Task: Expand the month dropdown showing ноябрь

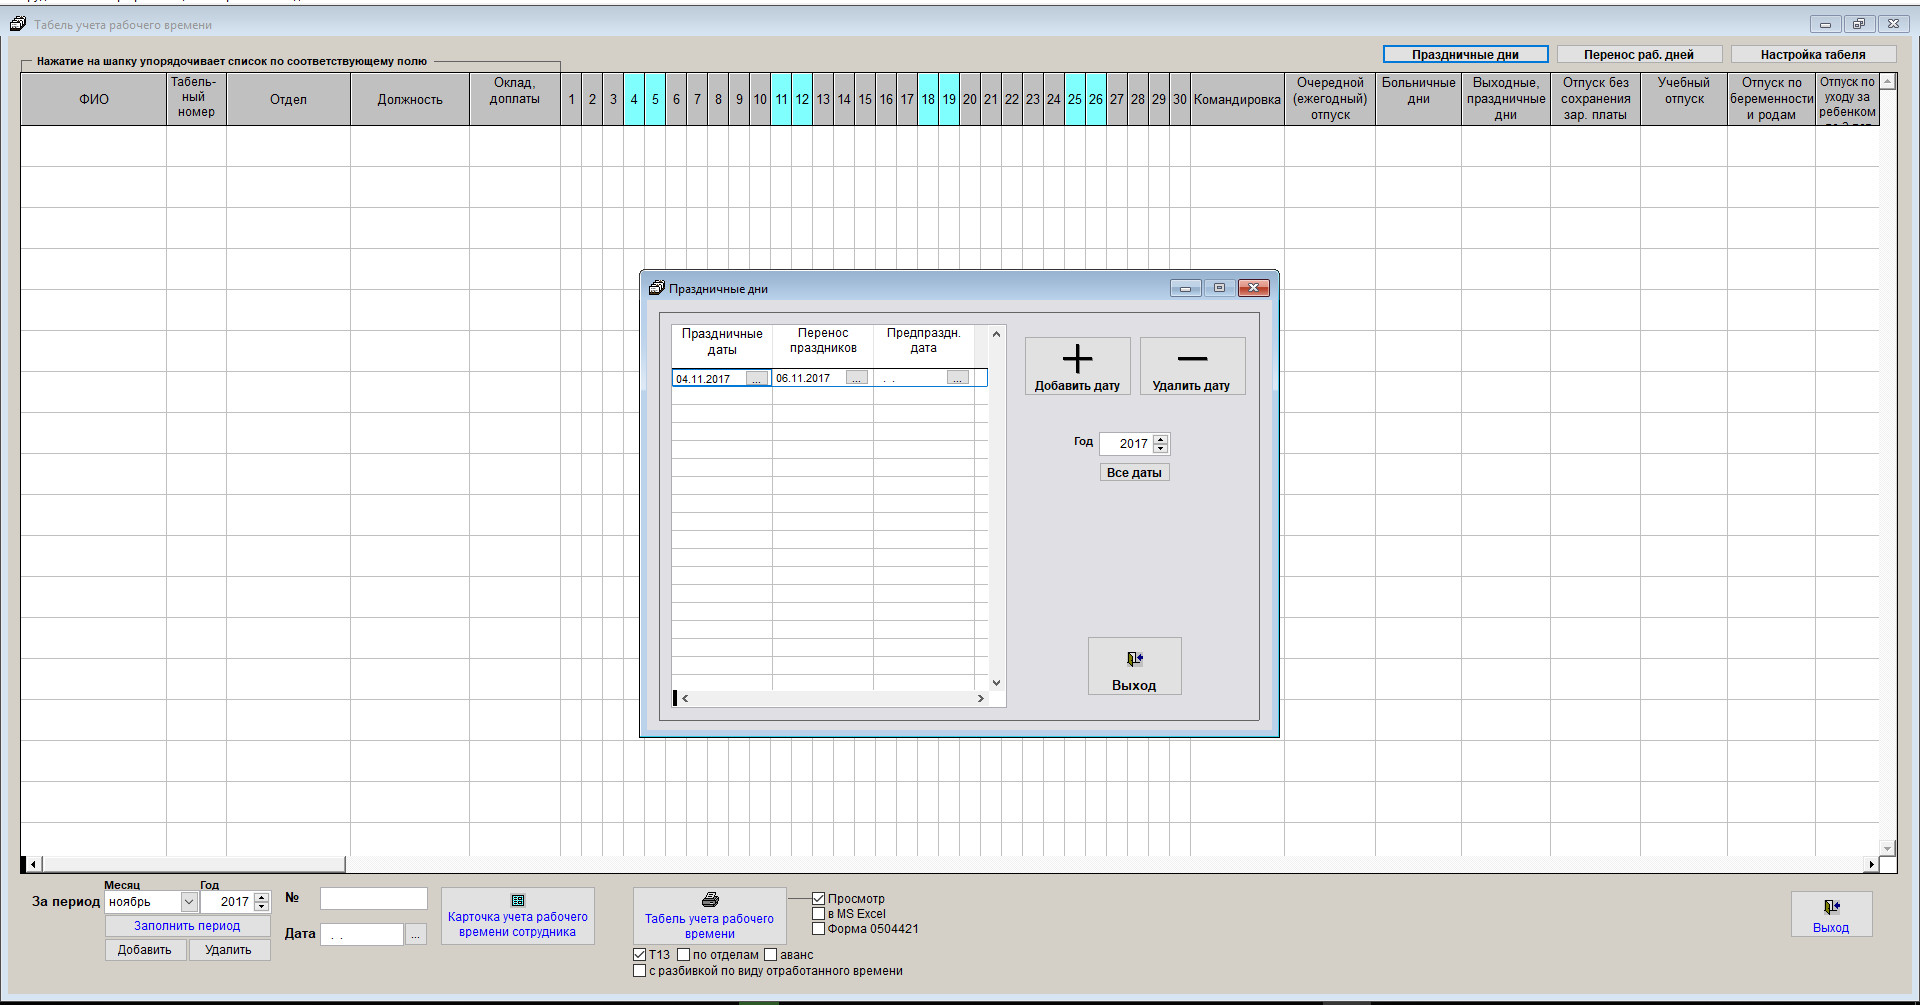Action: click(188, 902)
